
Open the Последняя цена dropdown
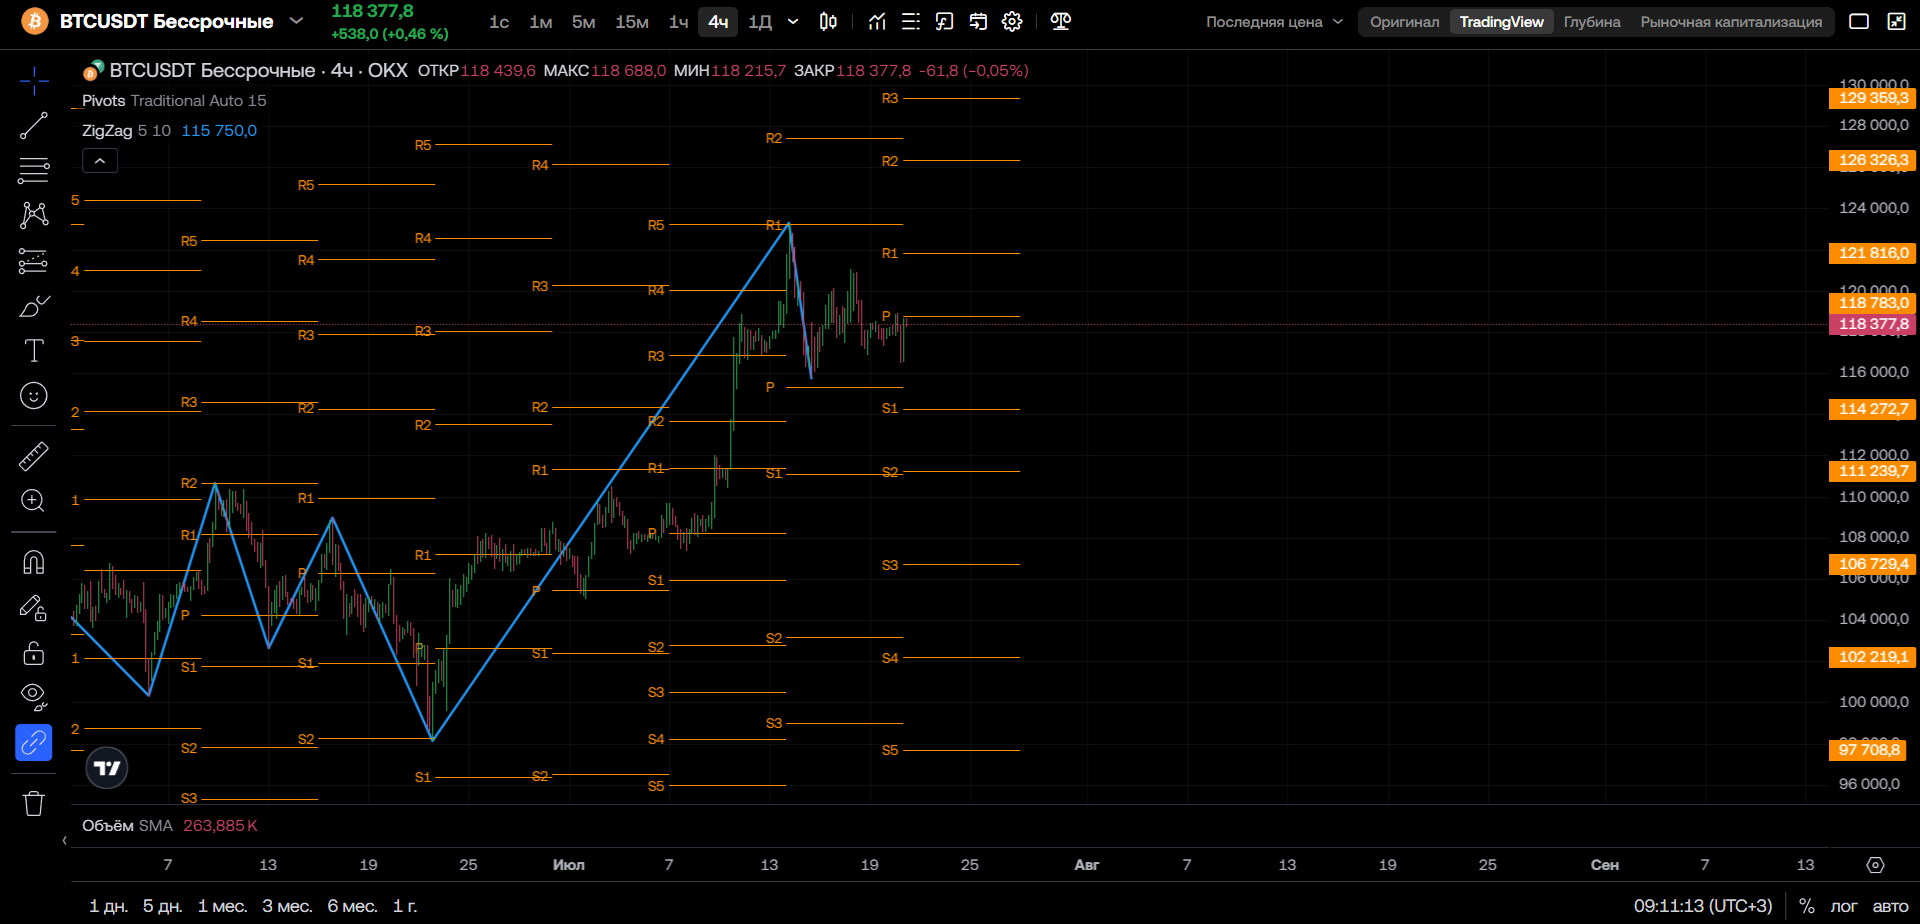click(x=1274, y=21)
